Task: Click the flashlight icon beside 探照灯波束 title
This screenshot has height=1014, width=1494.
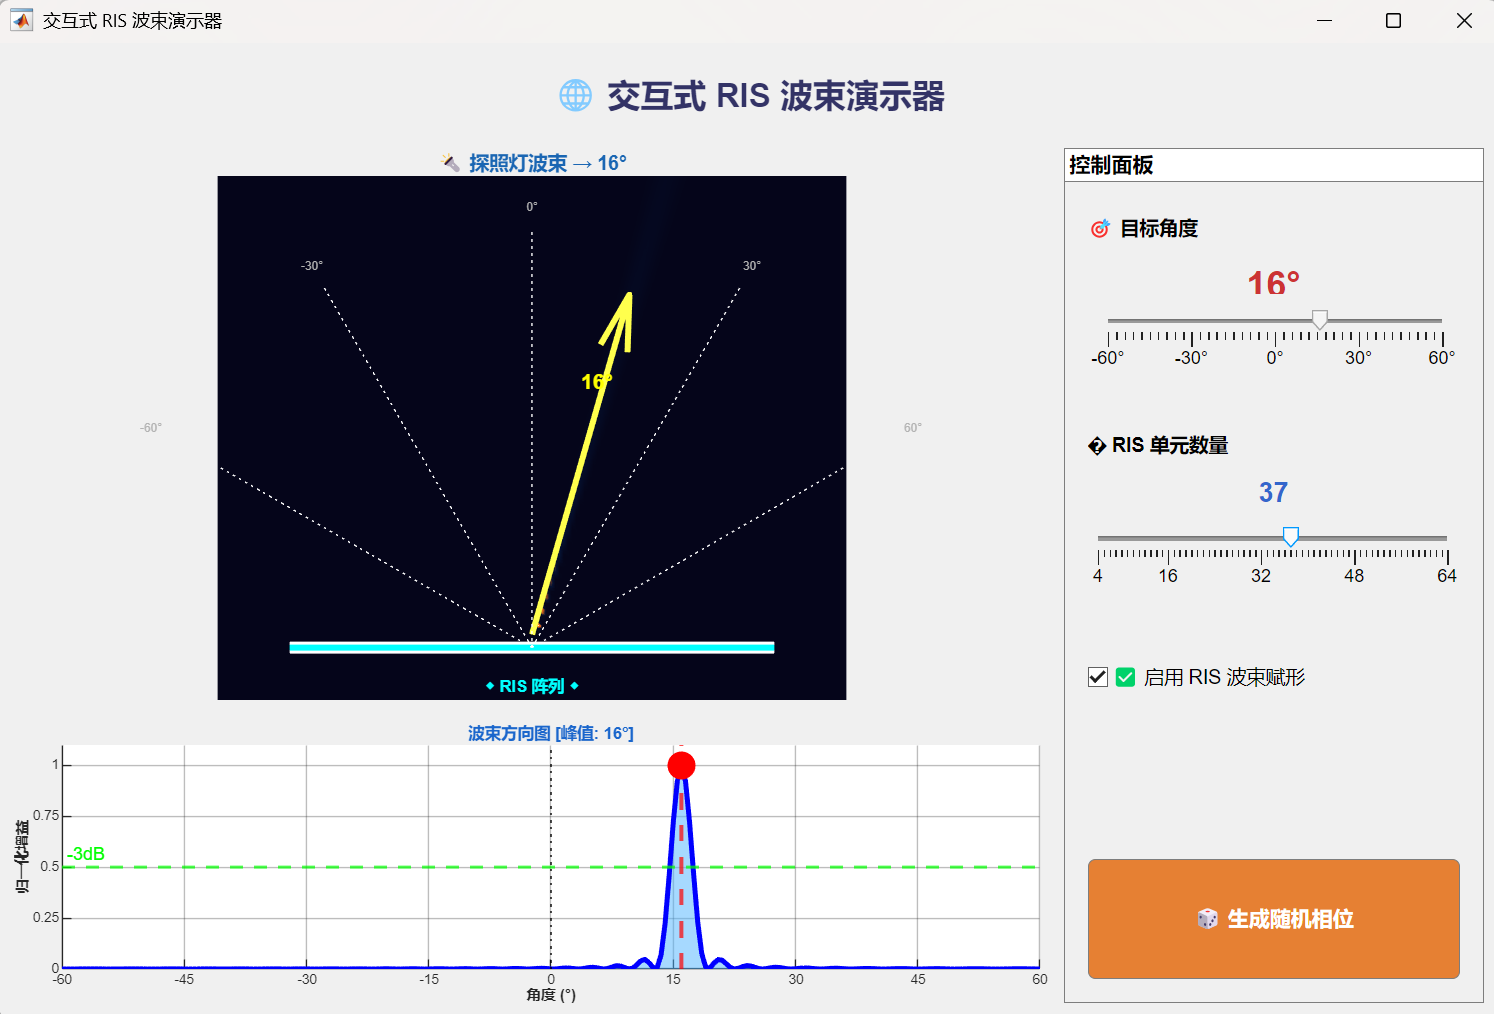Action: (451, 163)
